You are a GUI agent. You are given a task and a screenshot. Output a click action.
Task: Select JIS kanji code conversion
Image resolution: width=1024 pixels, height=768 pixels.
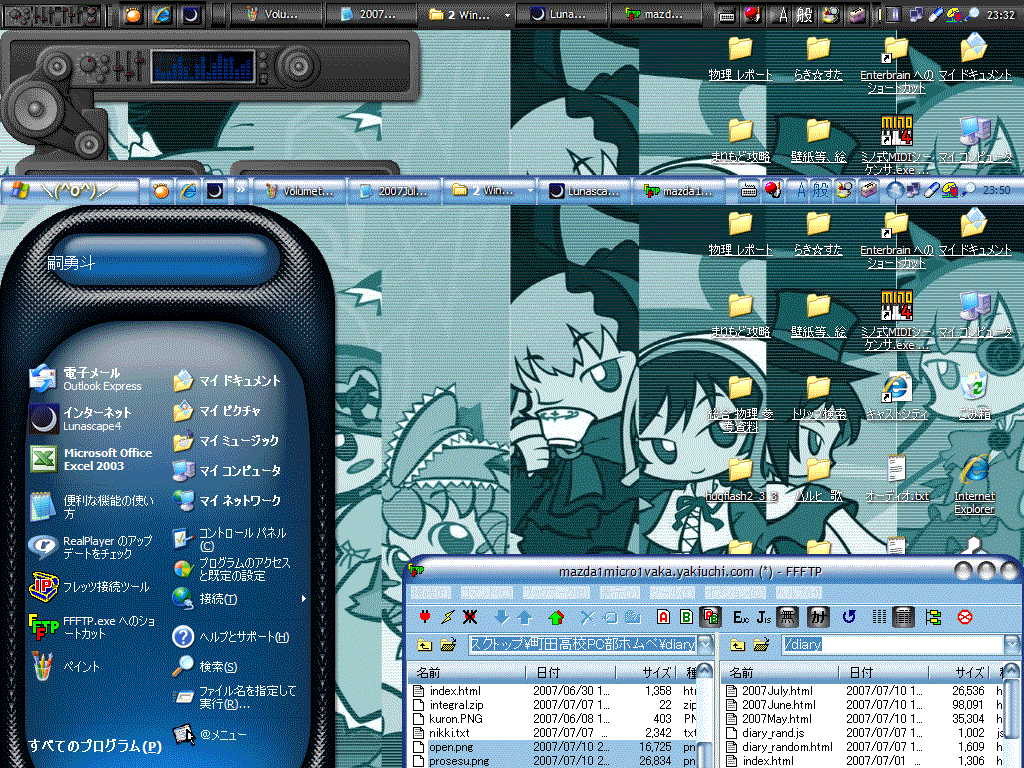coord(763,617)
